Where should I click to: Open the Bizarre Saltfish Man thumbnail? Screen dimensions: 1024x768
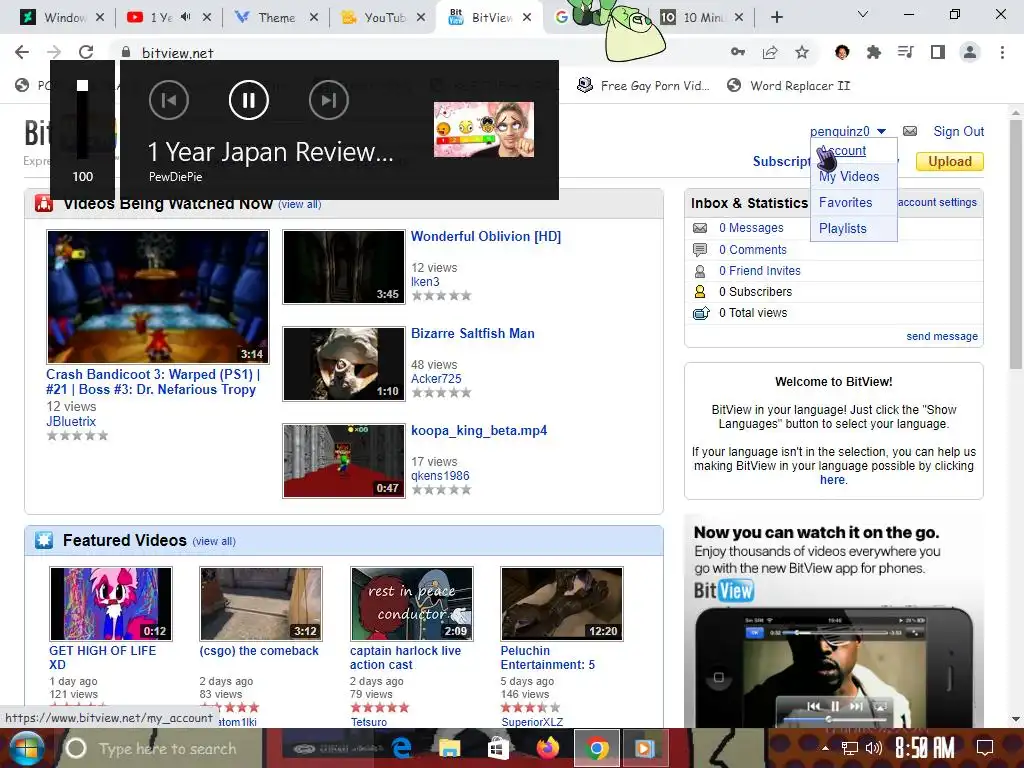point(344,364)
